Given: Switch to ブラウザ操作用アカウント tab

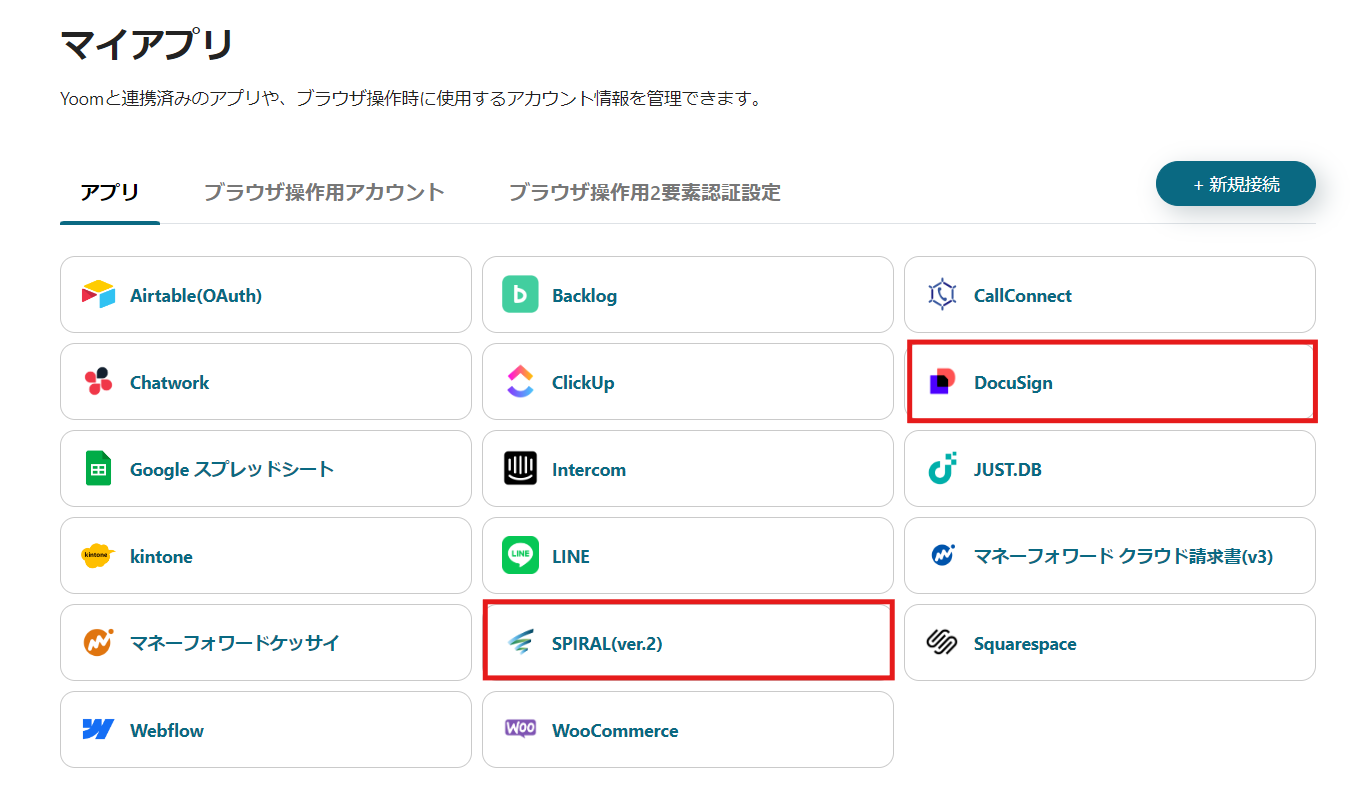Looking at the screenshot, I should [x=324, y=193].
